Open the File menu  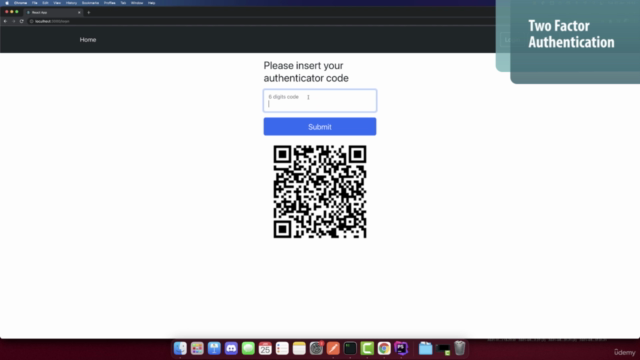coord(35,3)
